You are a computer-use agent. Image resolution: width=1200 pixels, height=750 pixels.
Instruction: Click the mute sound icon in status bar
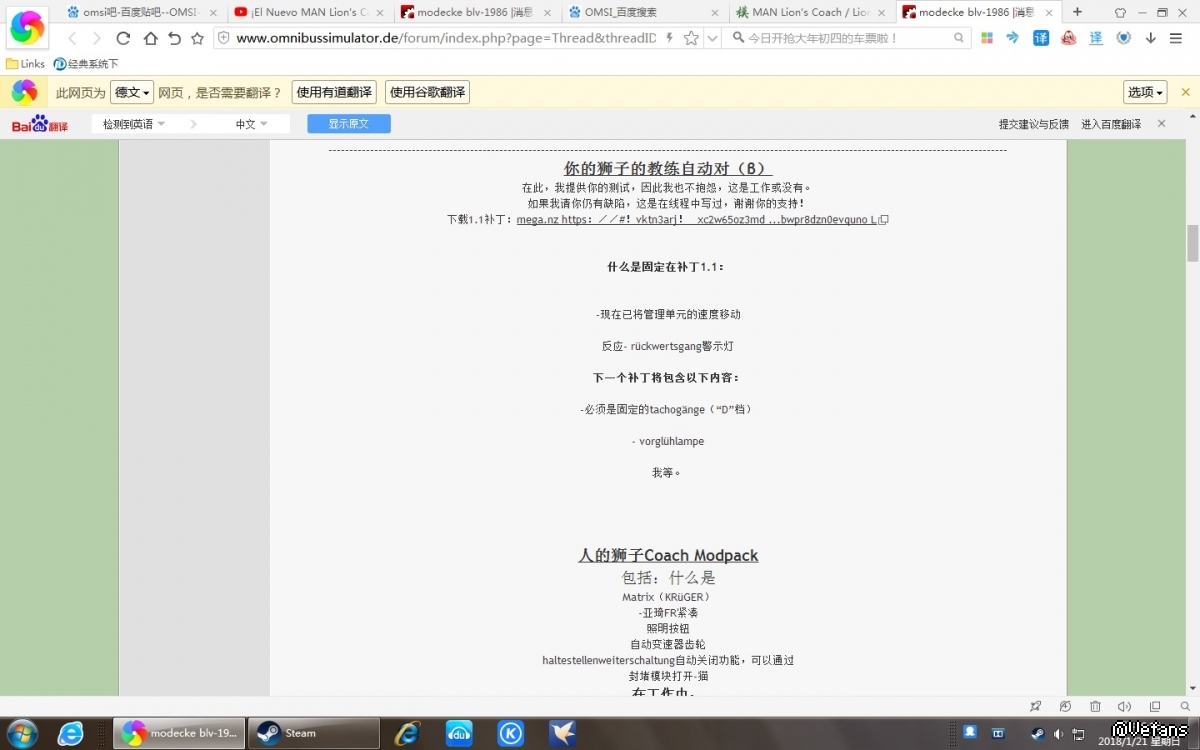[x=1124, y=707]
